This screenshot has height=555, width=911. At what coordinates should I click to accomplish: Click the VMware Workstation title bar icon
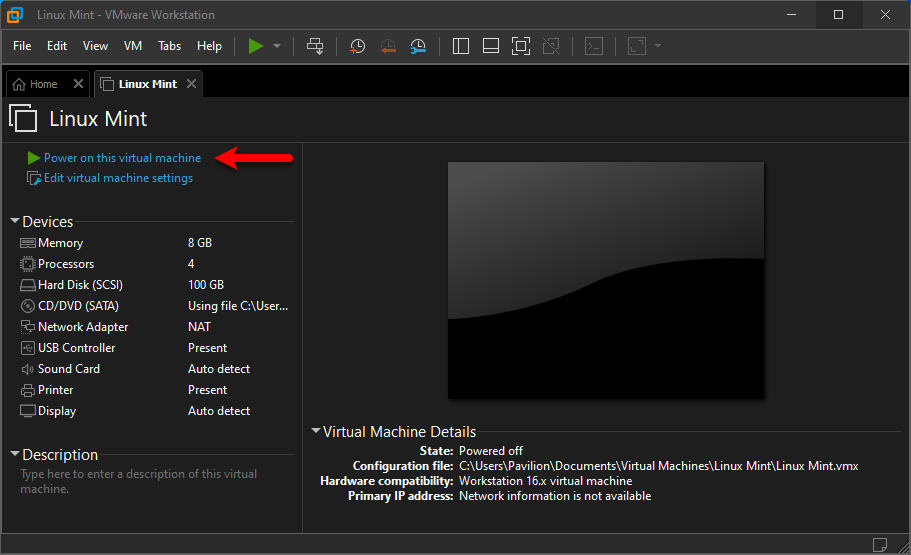pyautogui.click(x=15, y=15)
